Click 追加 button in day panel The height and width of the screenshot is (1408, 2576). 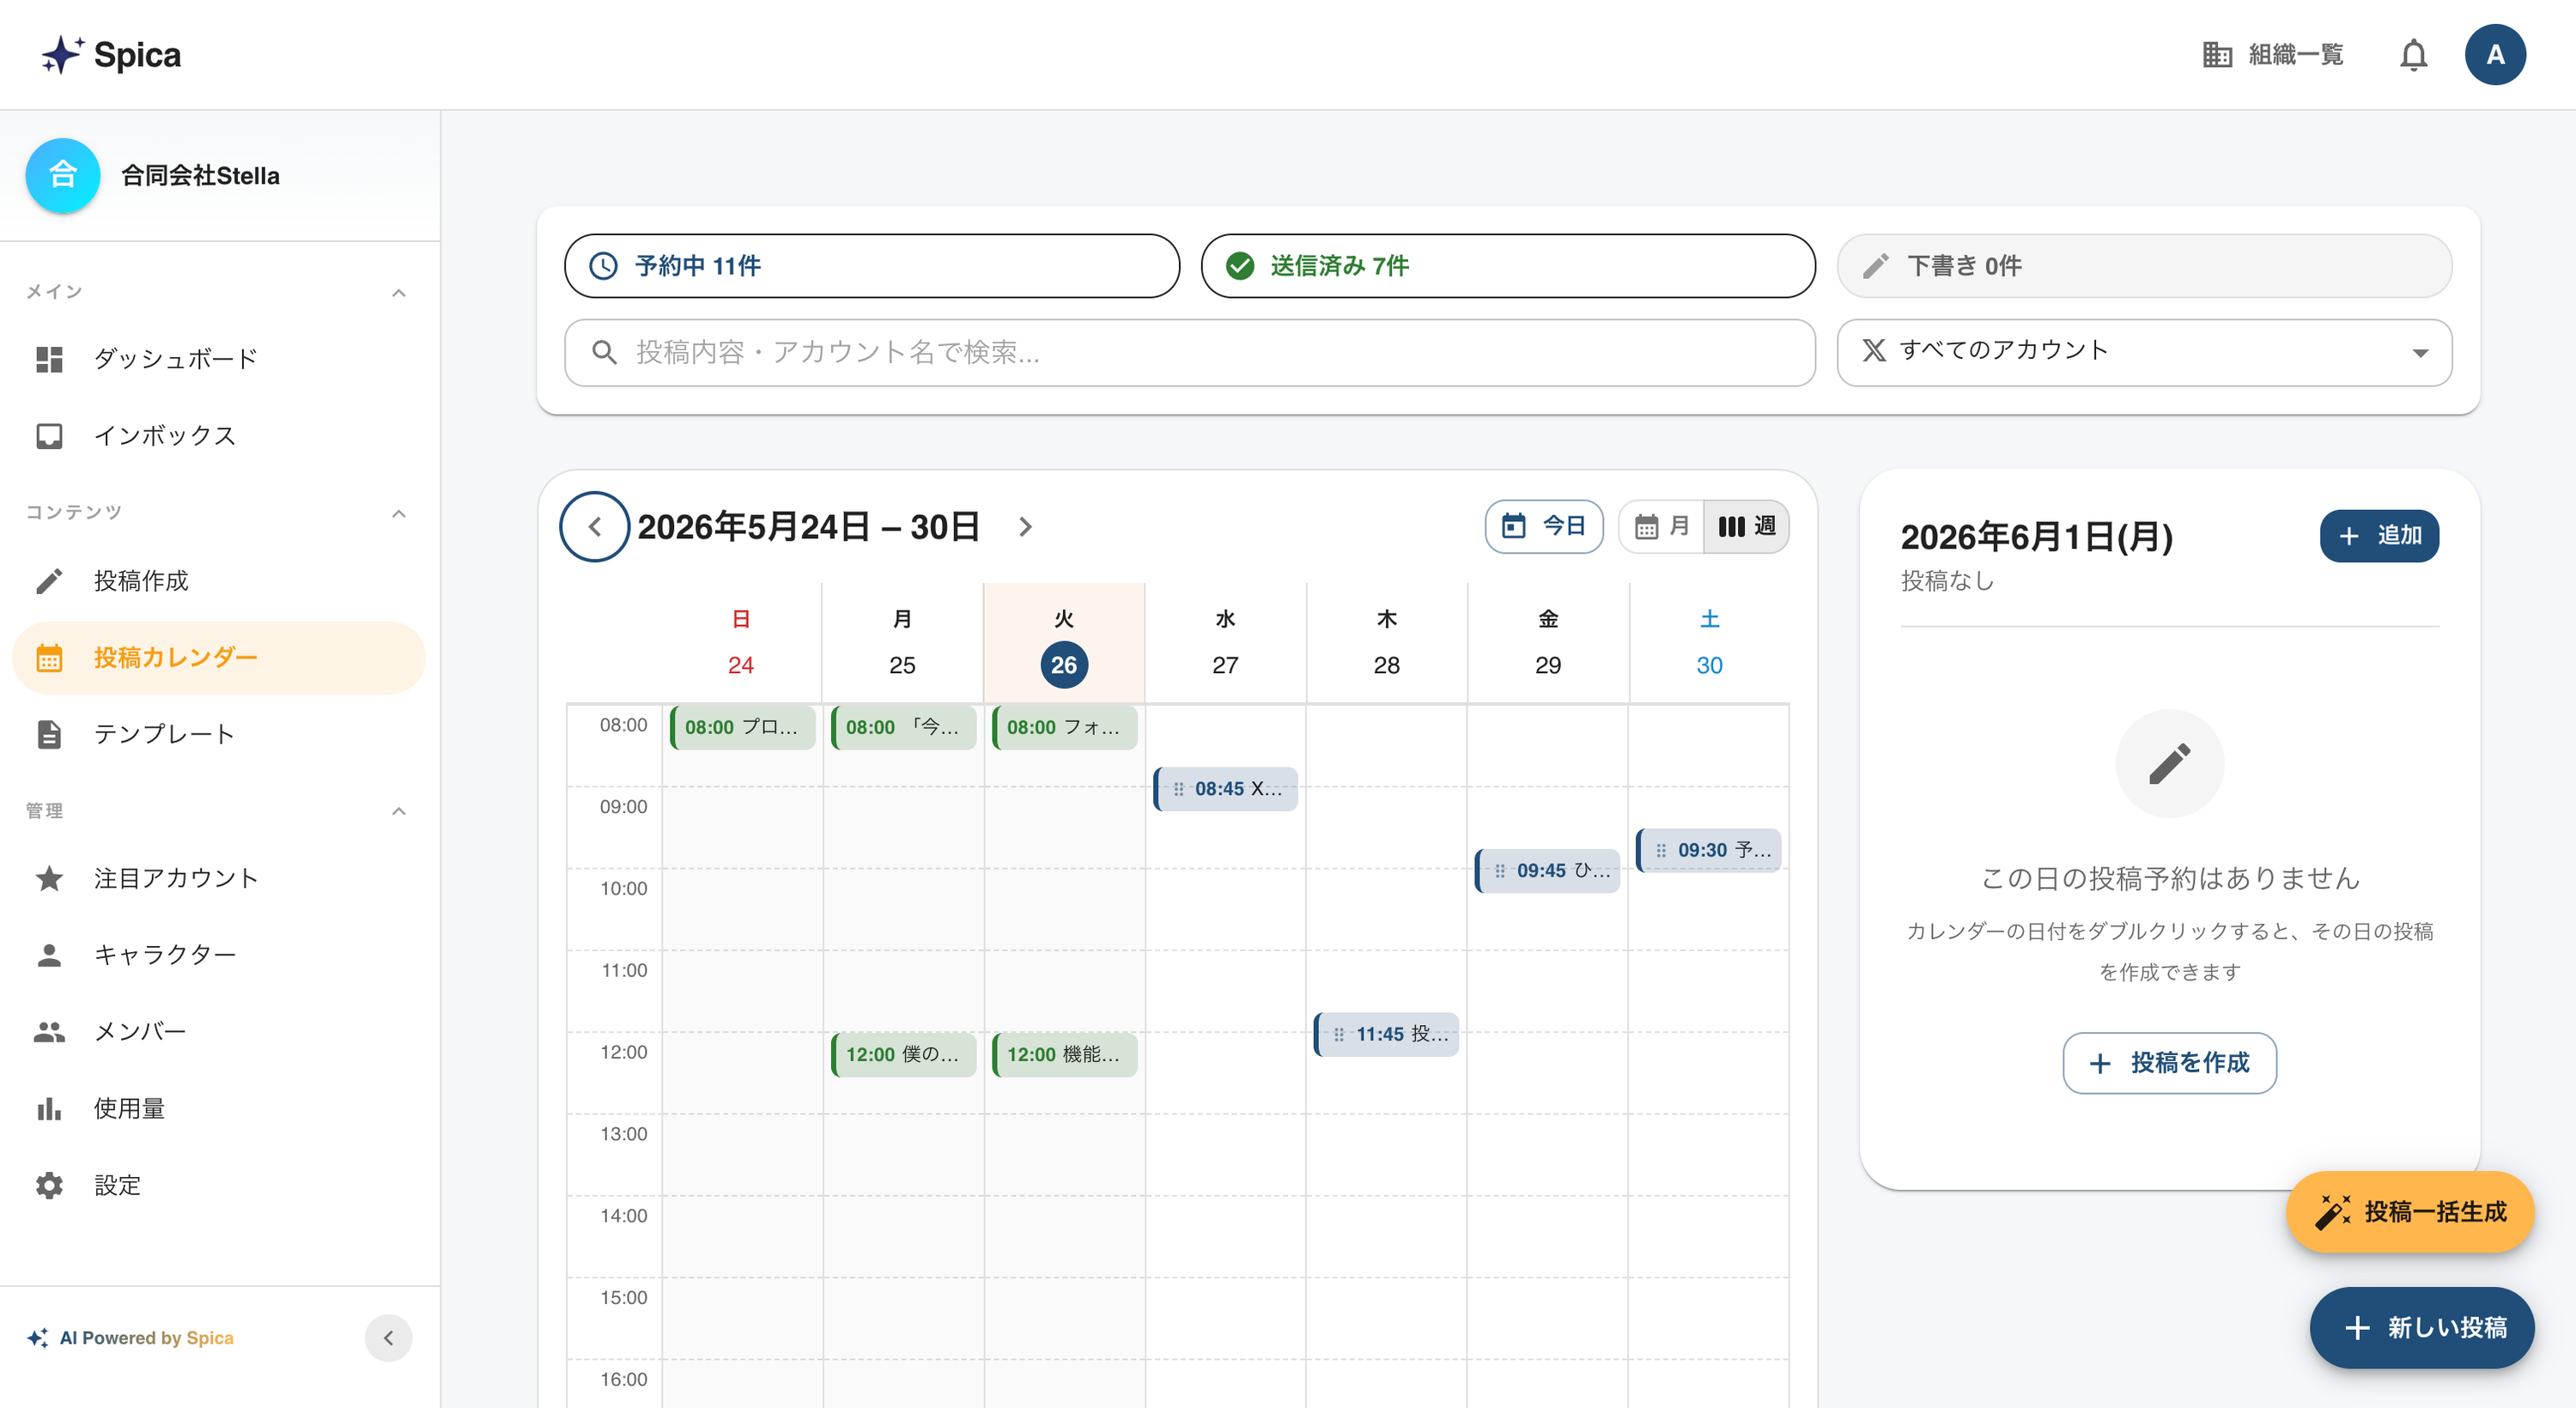pyautogui.click(x=2379, y=536)
